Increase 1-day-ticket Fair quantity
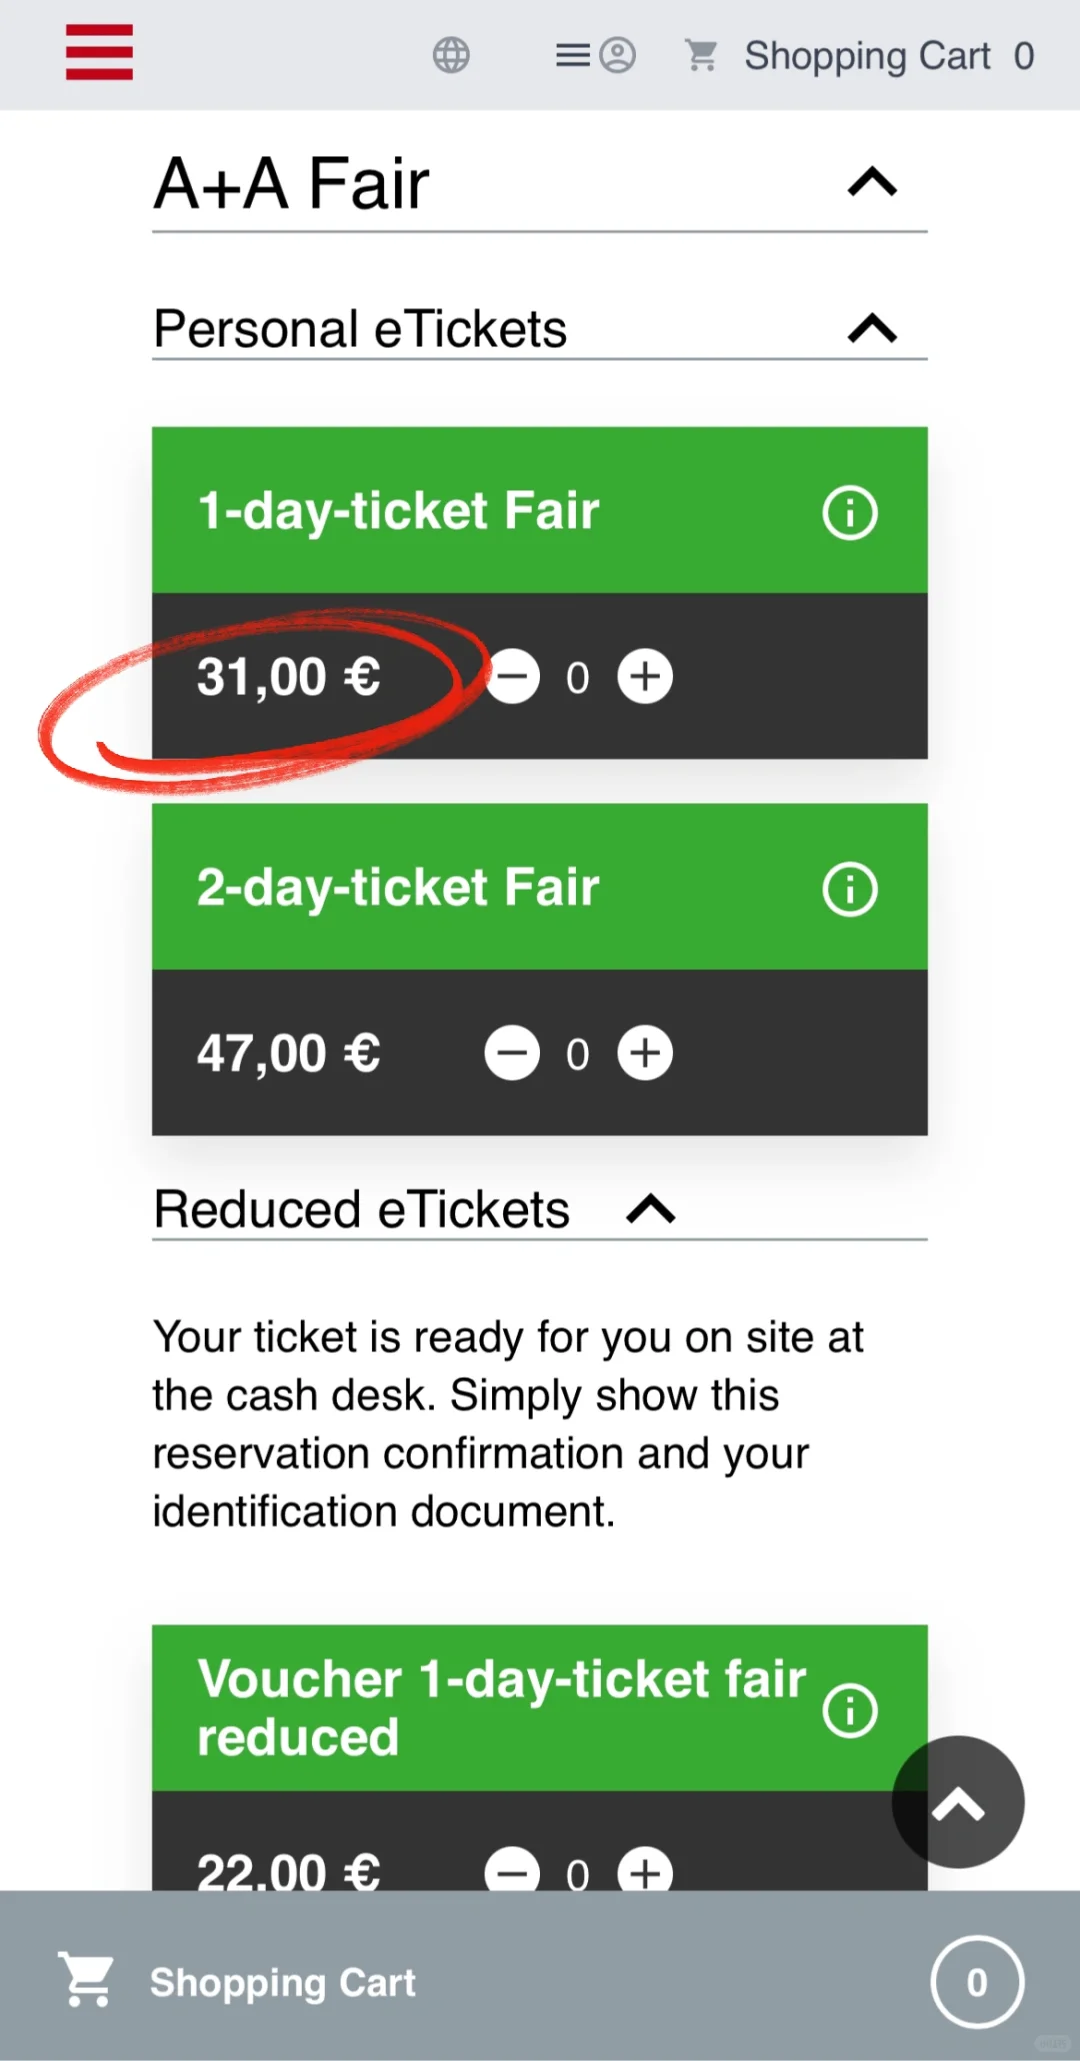 [645, 677]
